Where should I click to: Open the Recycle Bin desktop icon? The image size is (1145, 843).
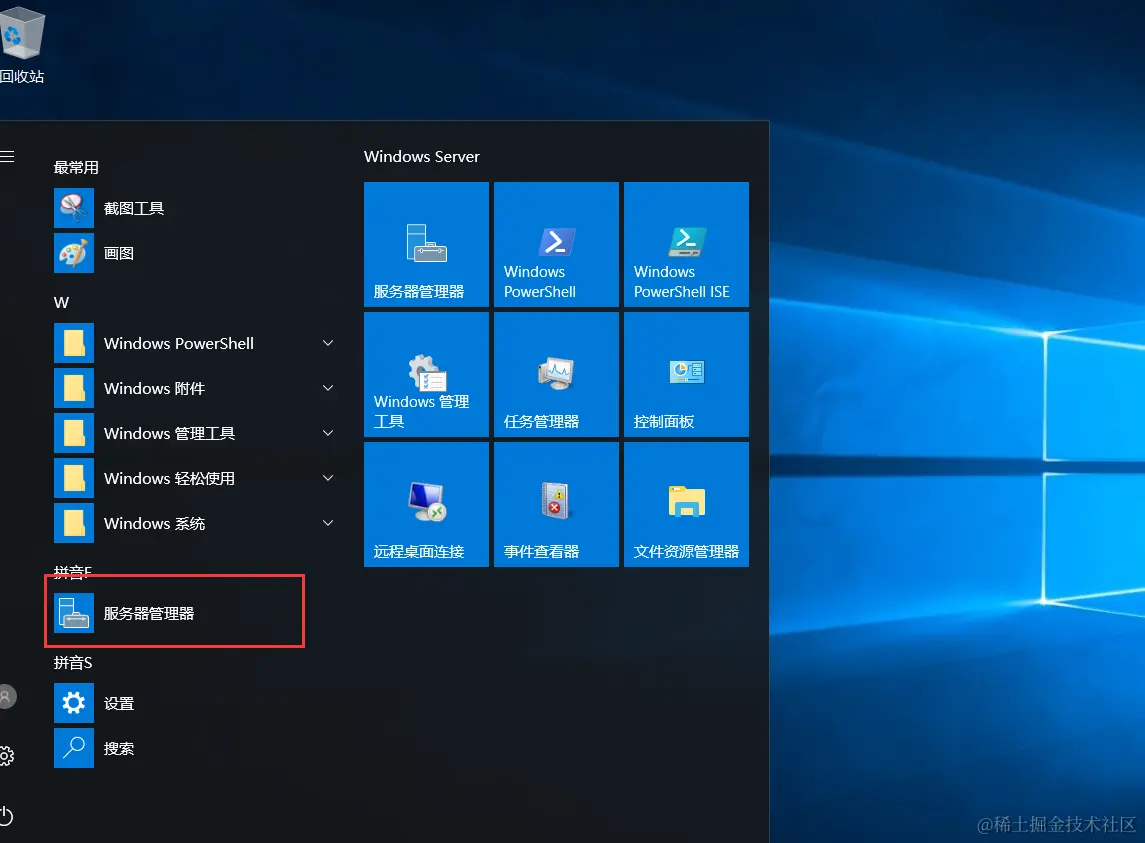(x=22, y=44)
